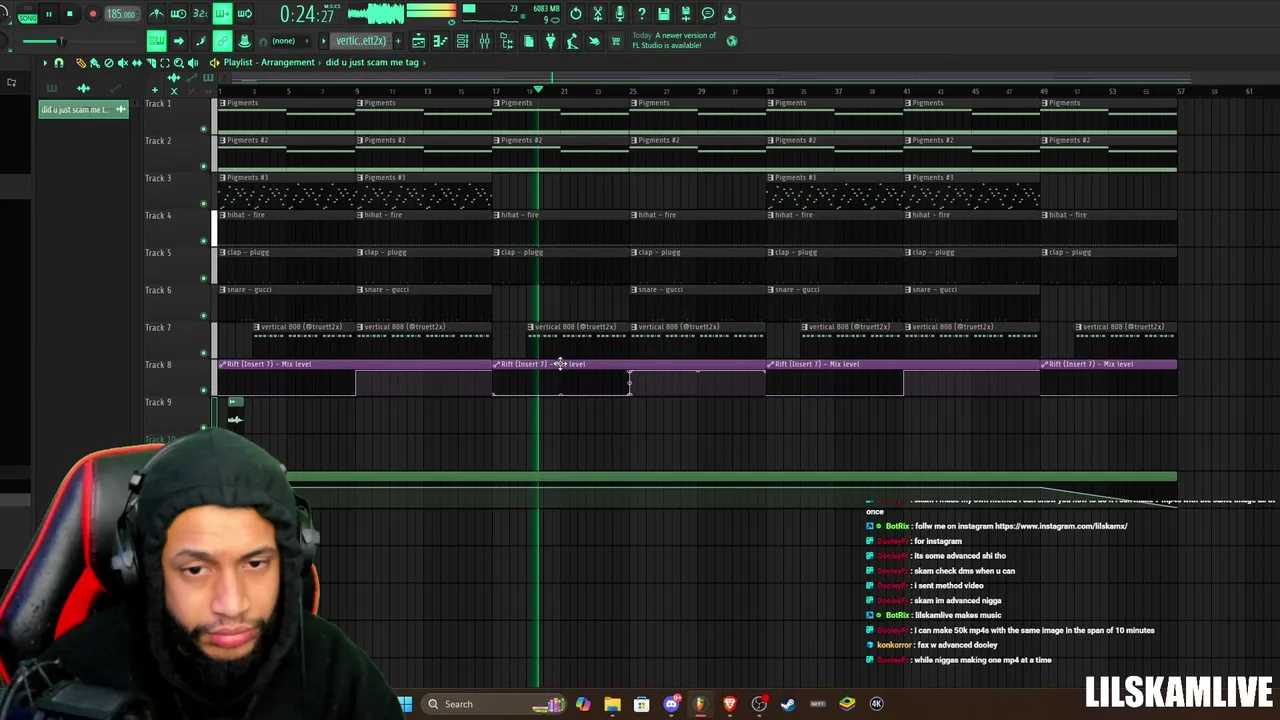Pause playback in the transport bar
The height and width of the screenshot is (720, 1280).
(x=48, y=14)
